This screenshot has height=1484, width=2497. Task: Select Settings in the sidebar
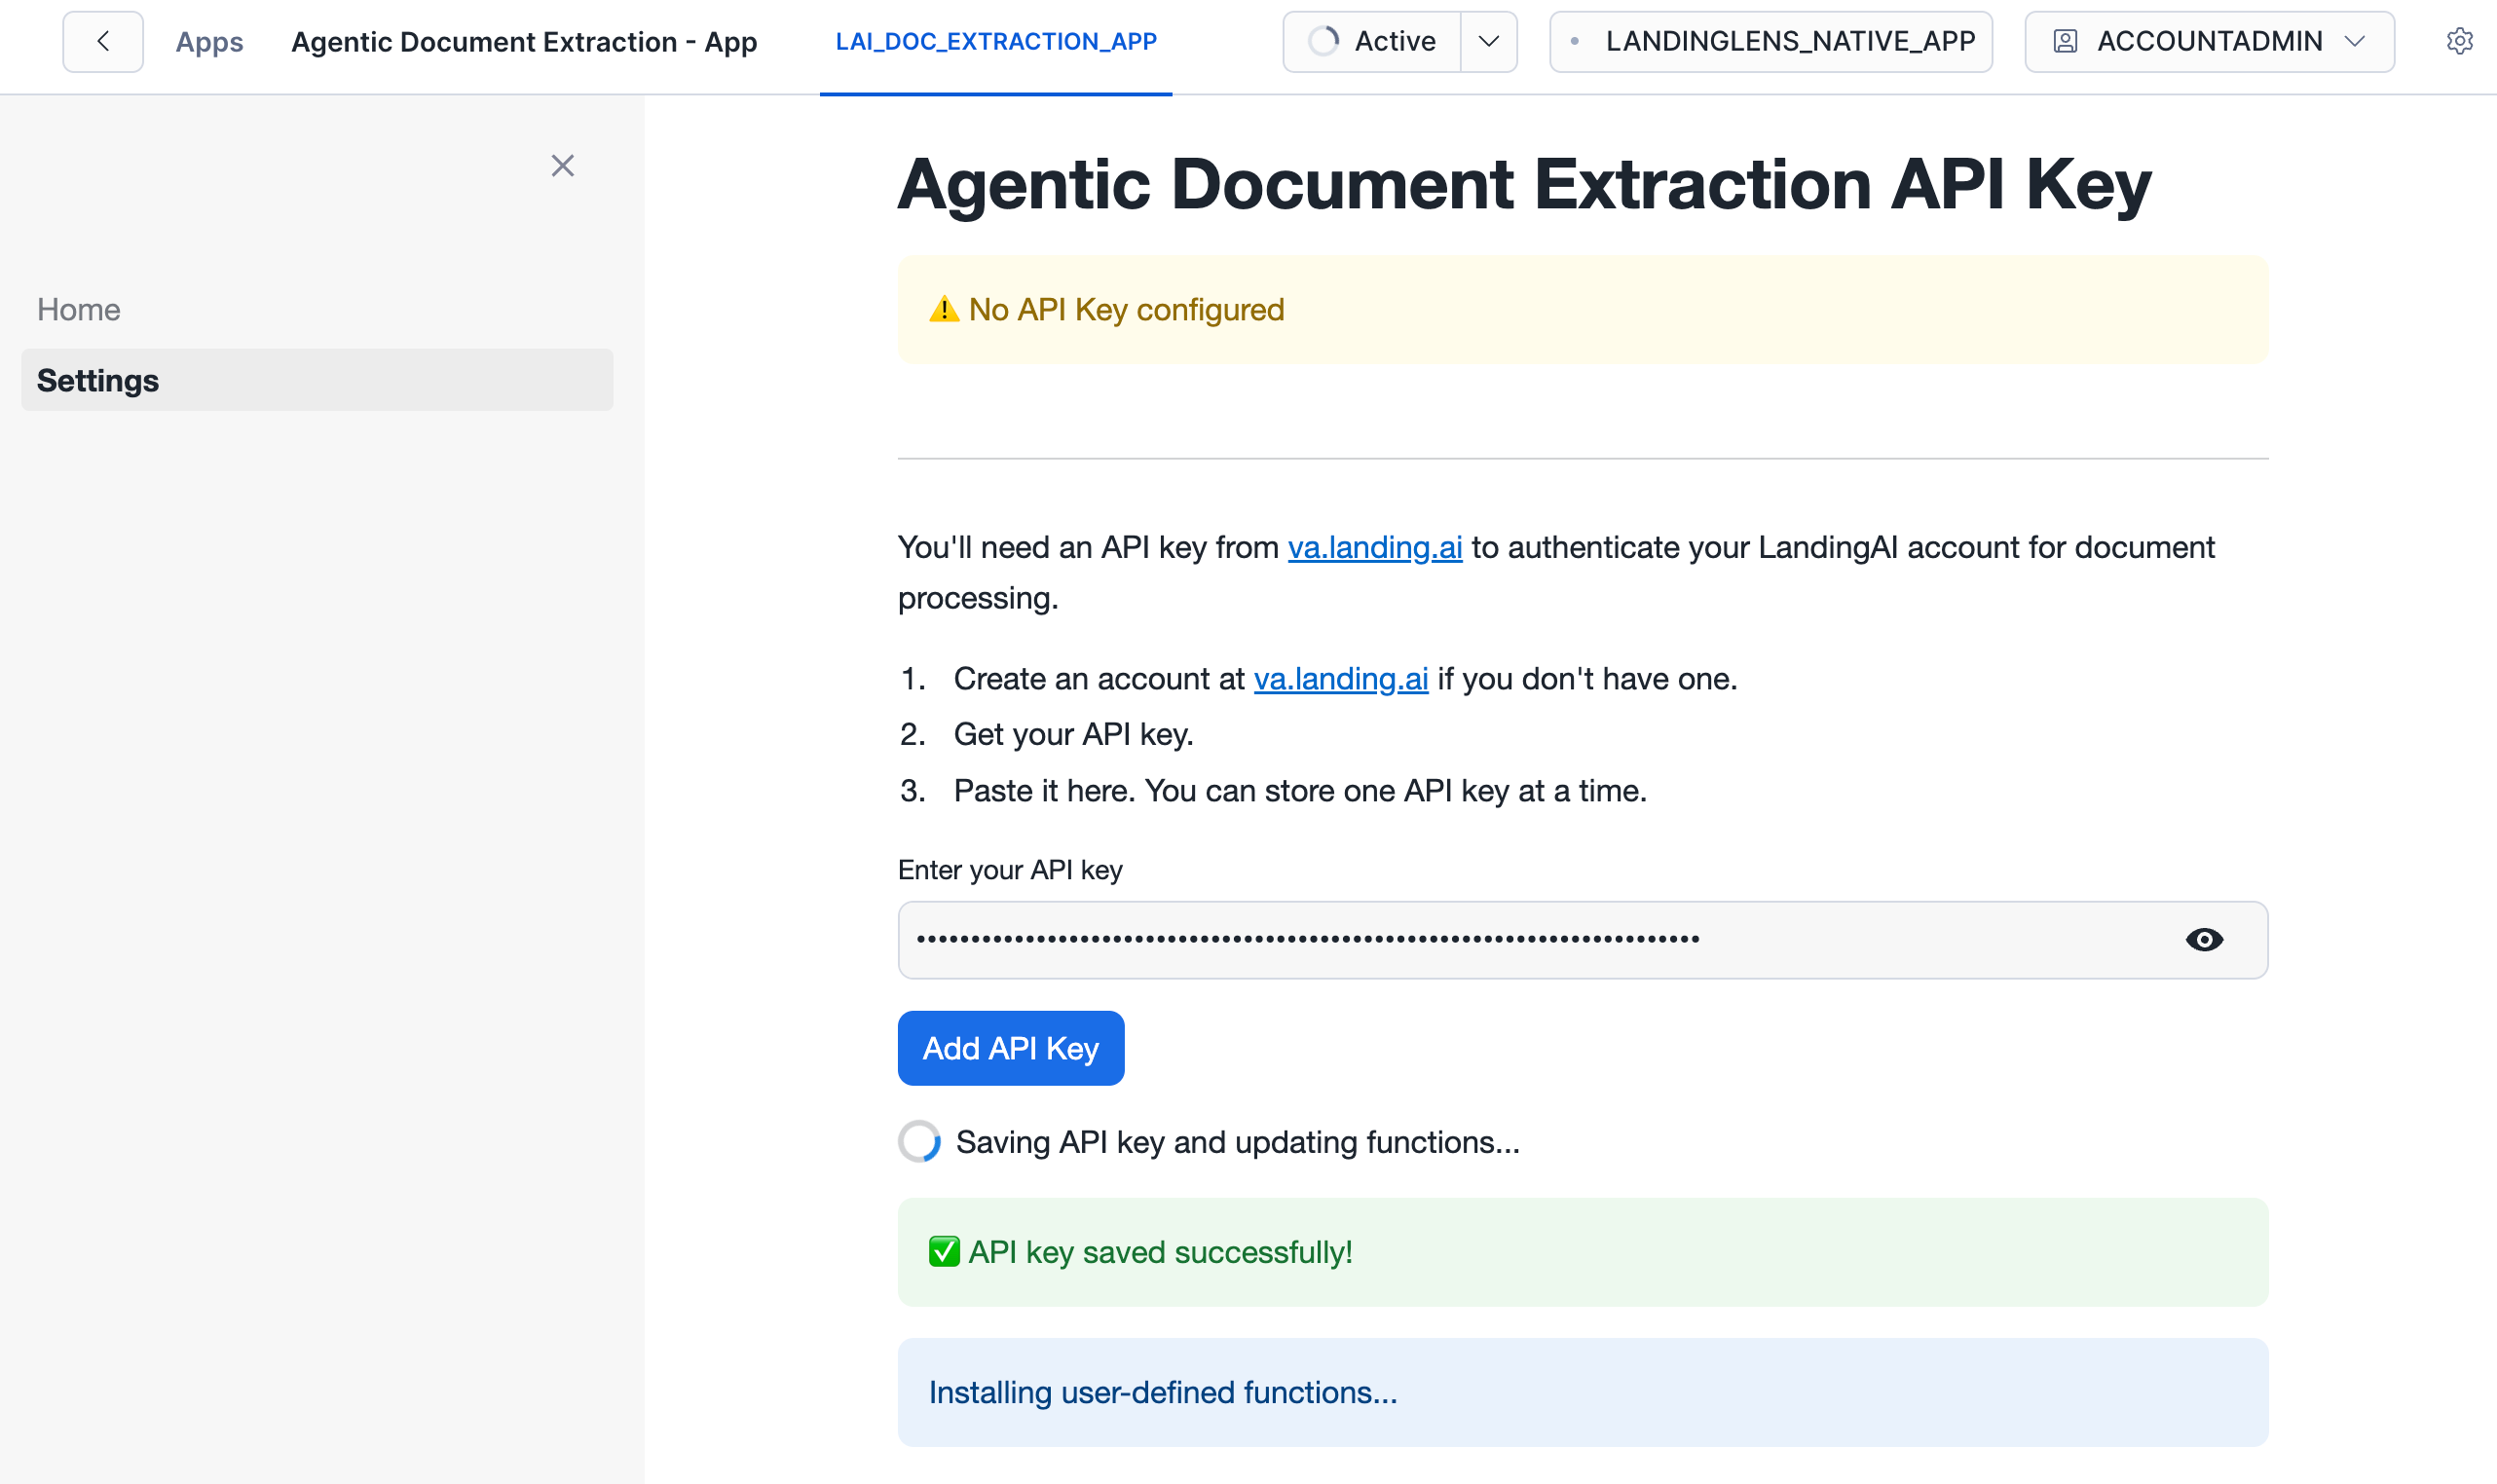point(97,380)
